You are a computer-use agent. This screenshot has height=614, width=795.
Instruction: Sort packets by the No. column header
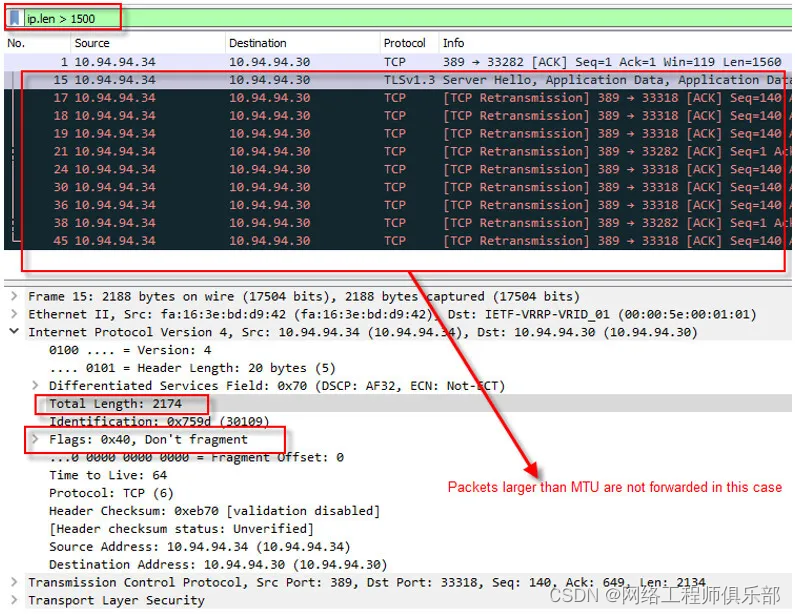(16, 43)
